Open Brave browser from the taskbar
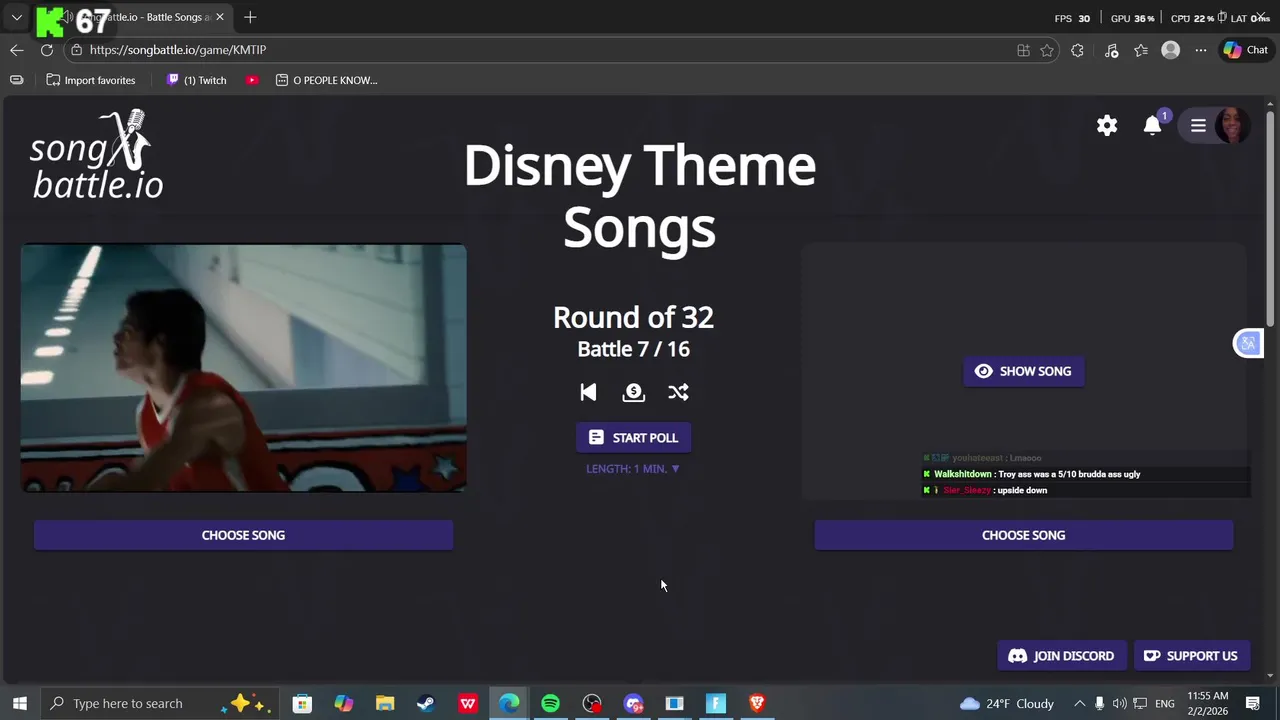Screen dimensions: 1280x720 pos(757,703)
